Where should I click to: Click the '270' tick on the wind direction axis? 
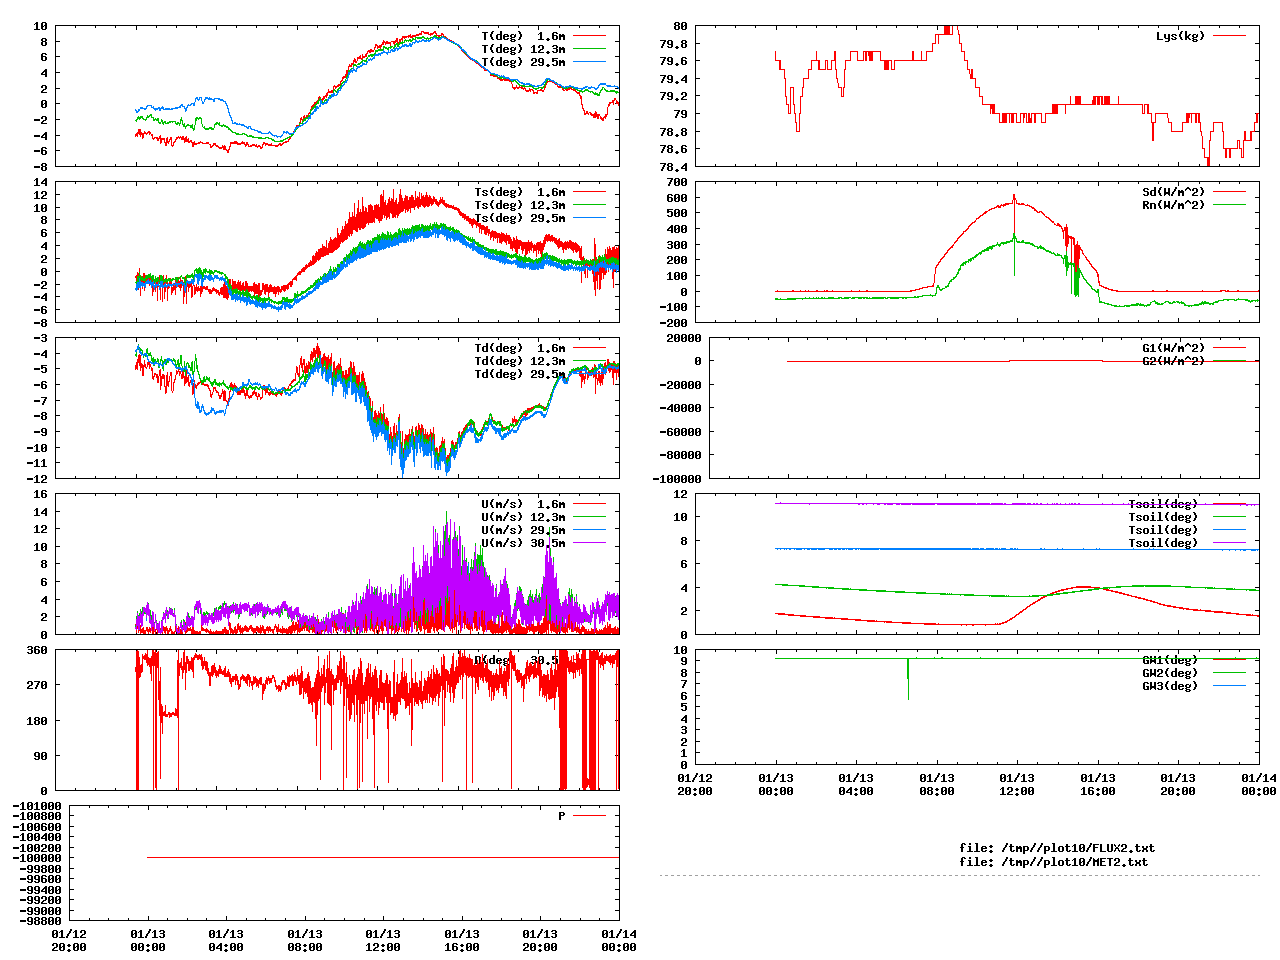click(x=37, y=685)
